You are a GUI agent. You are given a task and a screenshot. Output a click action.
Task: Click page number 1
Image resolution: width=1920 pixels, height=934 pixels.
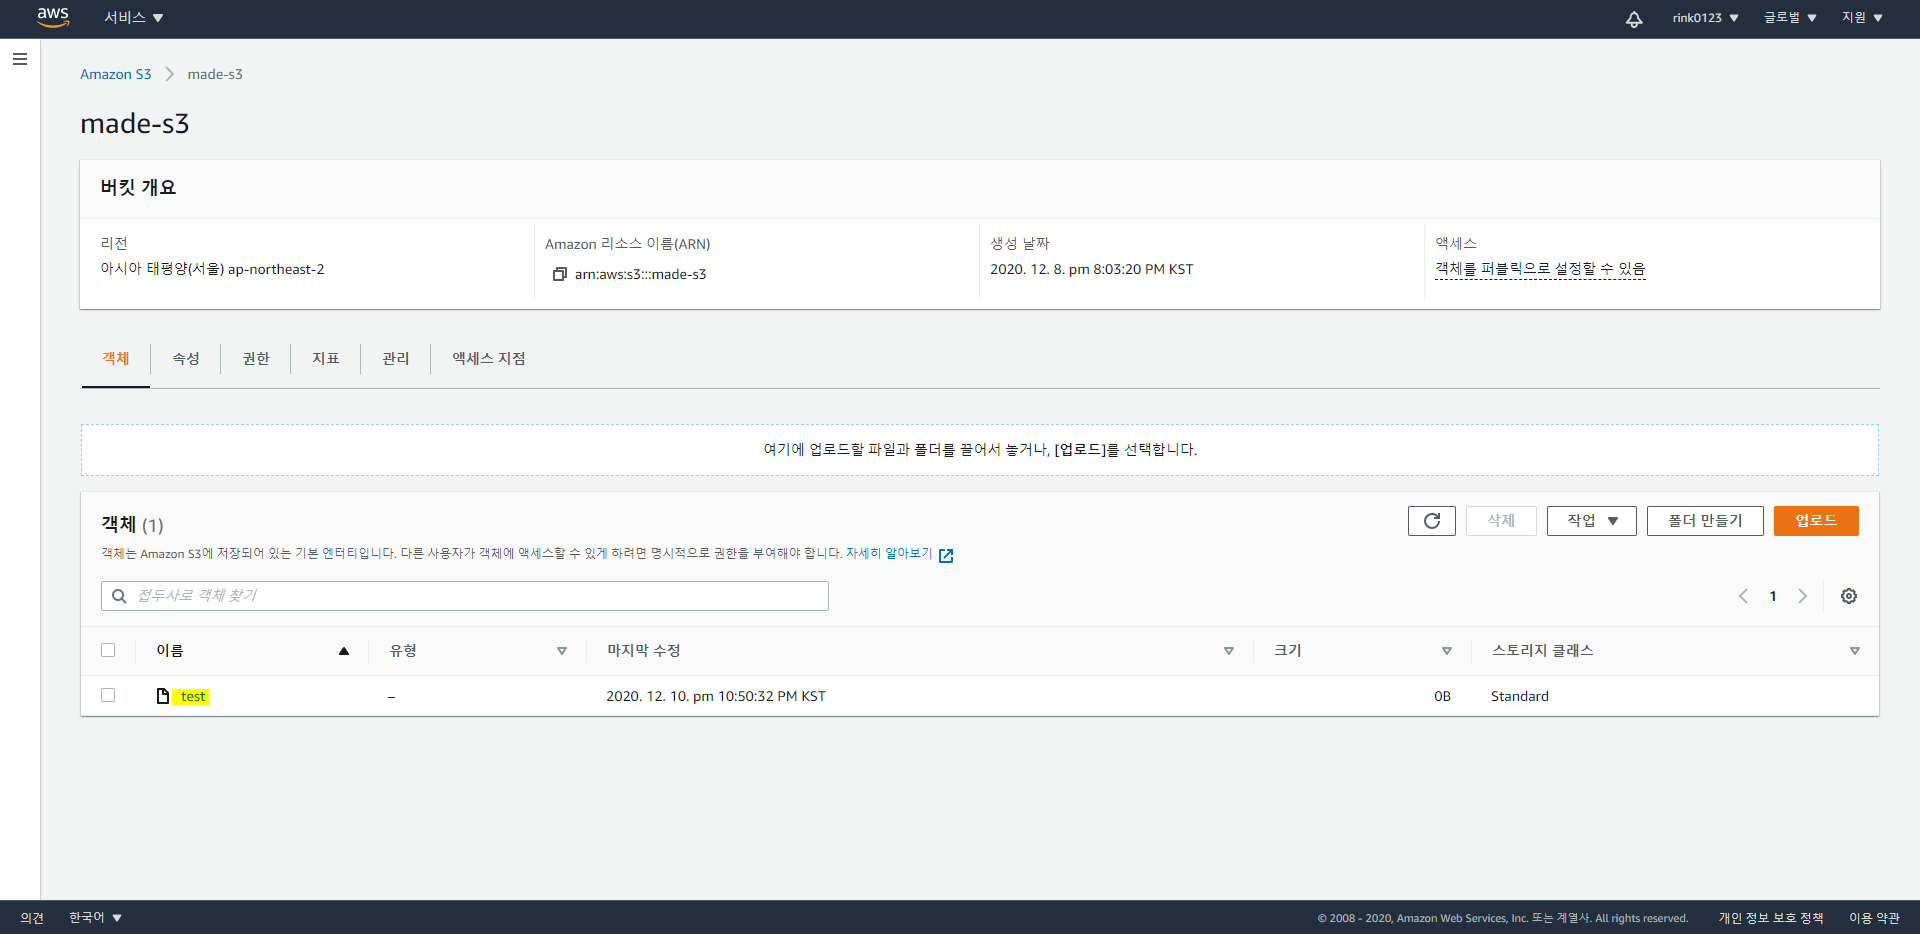point(1773,596)
